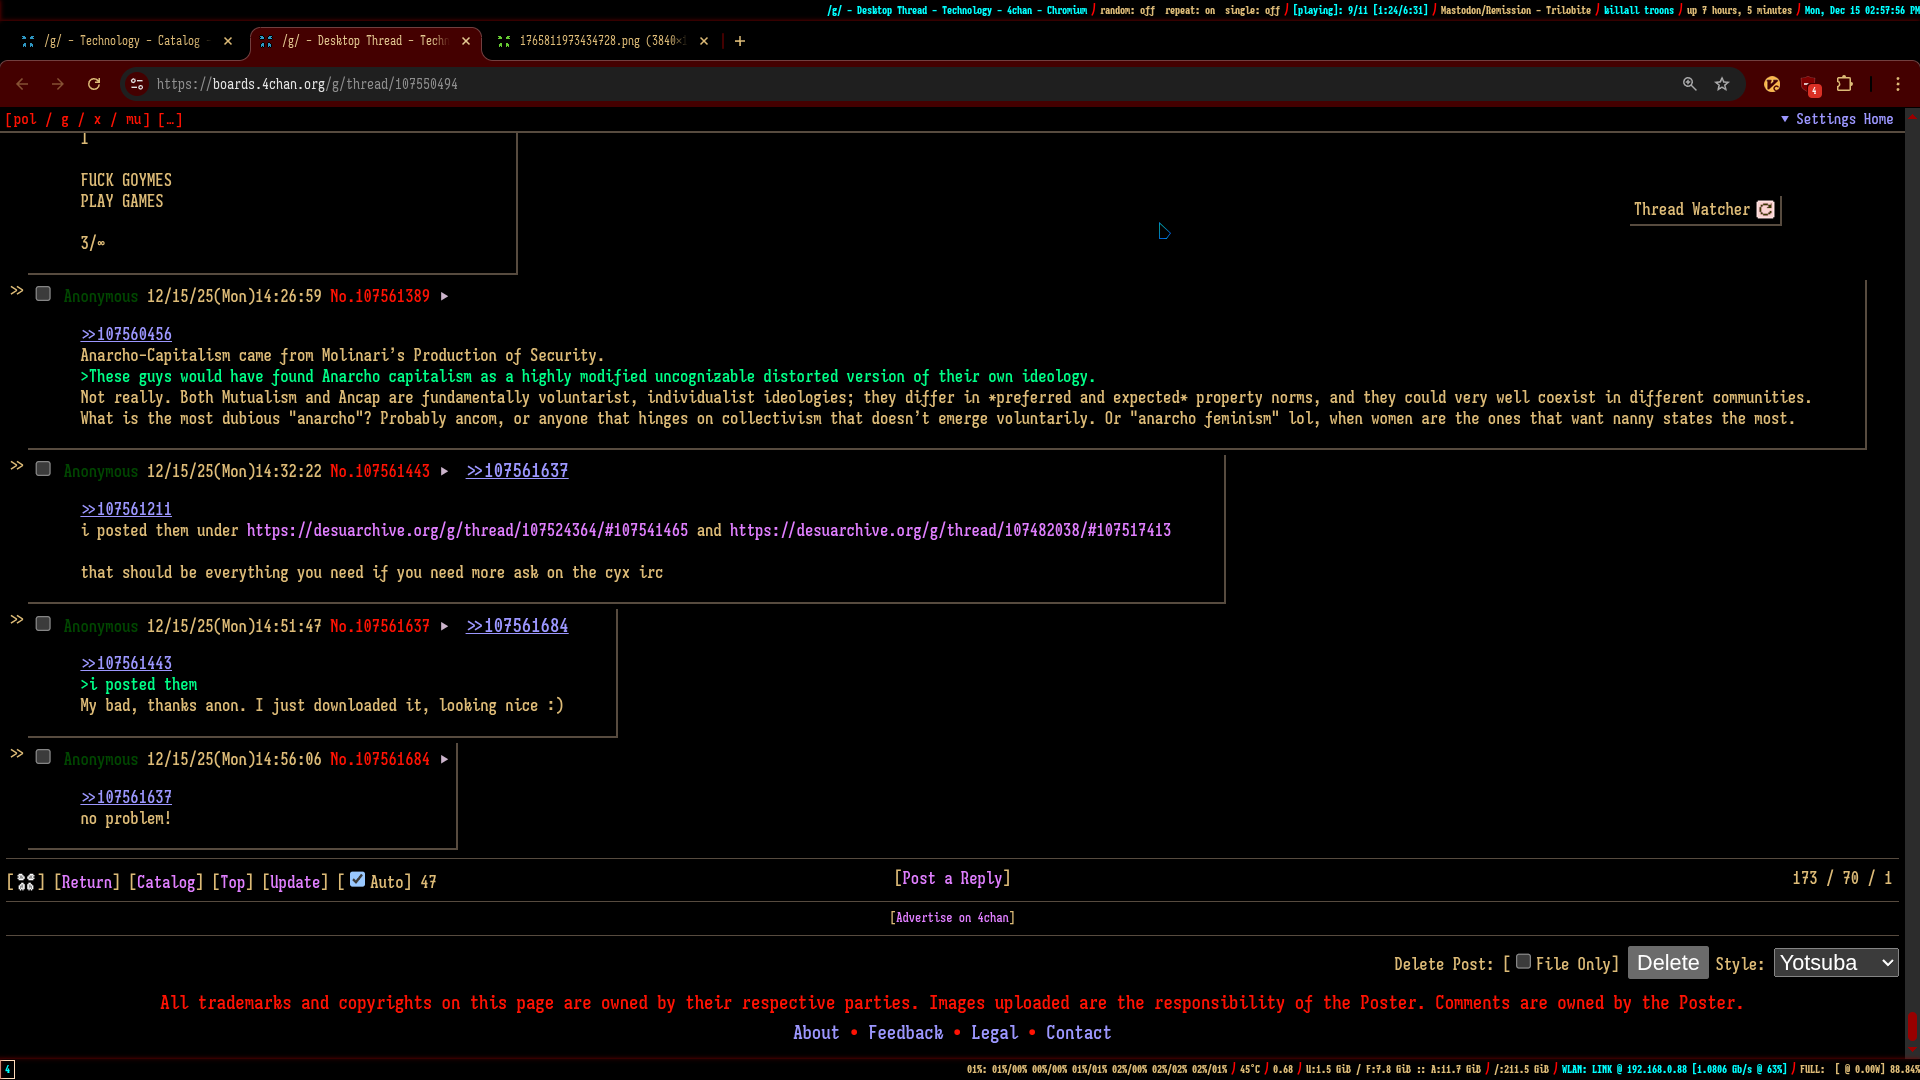Open new tab with plus button
1920x1080 pixels.
pyautogui.click(x=740, y=41)
